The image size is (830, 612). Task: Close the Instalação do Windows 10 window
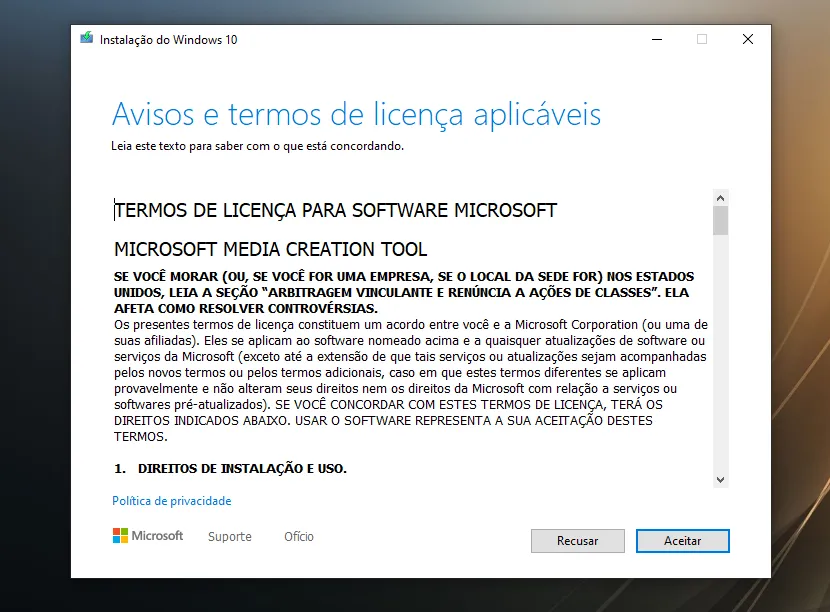click(748, 39)
